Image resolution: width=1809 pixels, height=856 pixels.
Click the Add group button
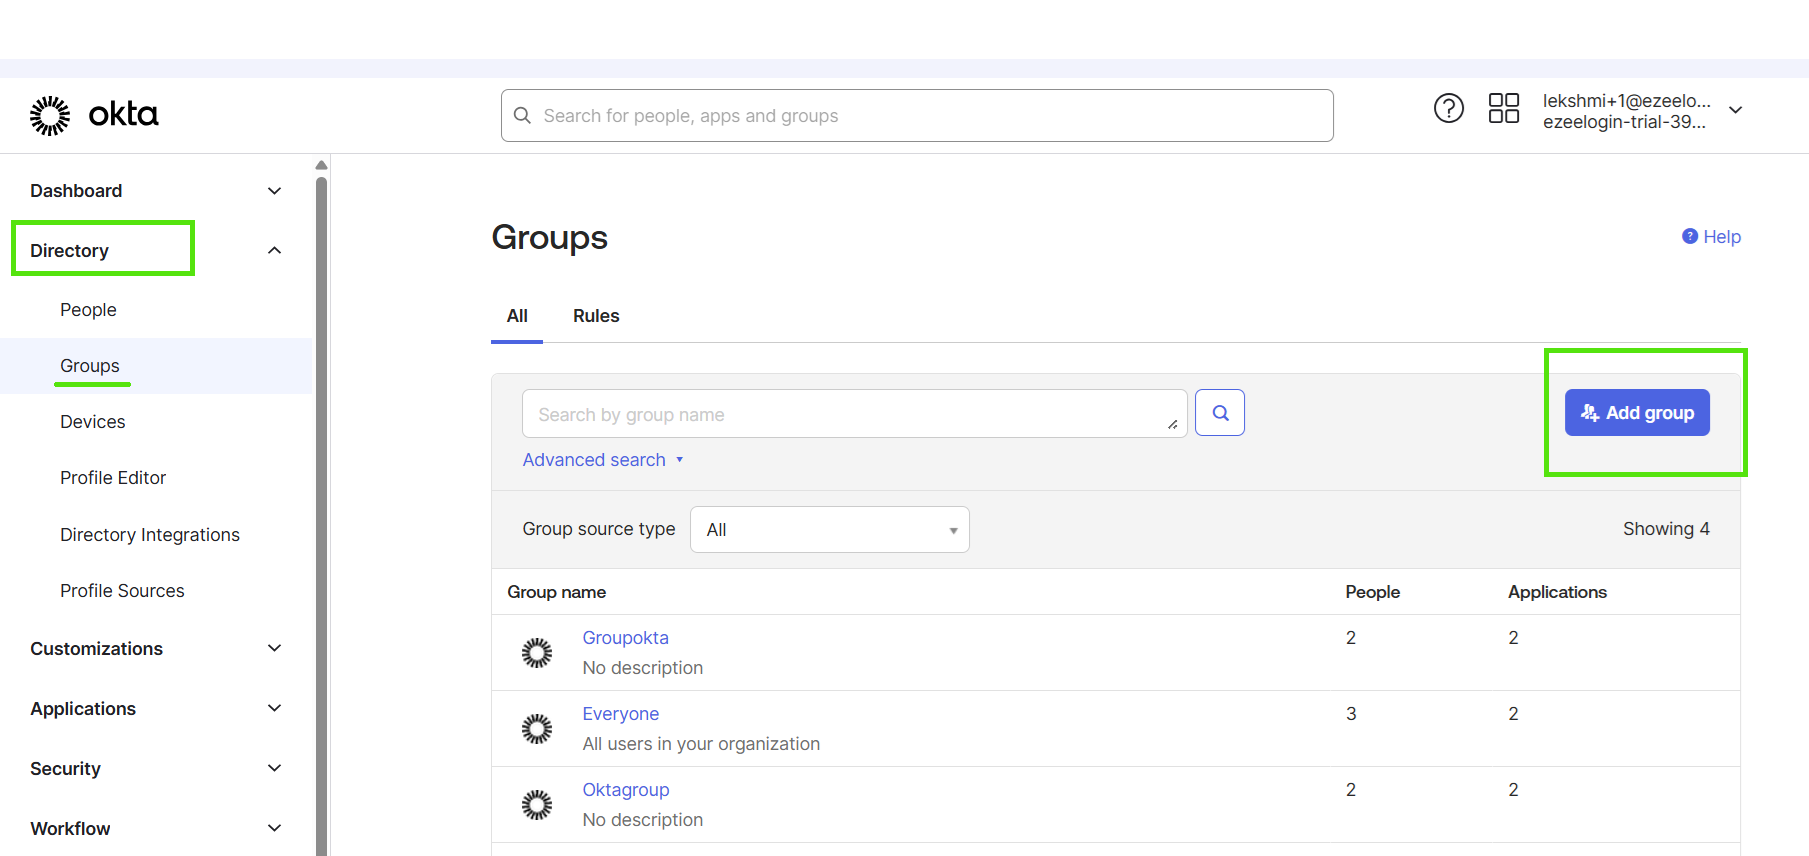pyautogui.click(x=1637, y=413)
